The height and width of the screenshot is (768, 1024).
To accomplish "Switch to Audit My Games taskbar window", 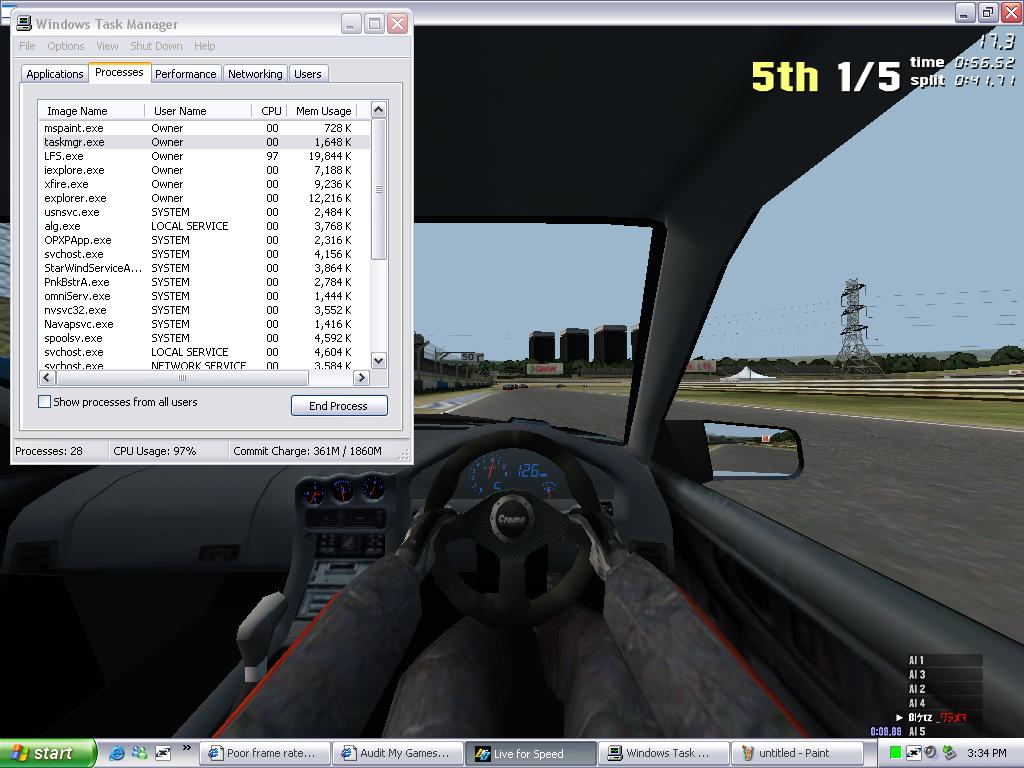I will tap(397, 753).
